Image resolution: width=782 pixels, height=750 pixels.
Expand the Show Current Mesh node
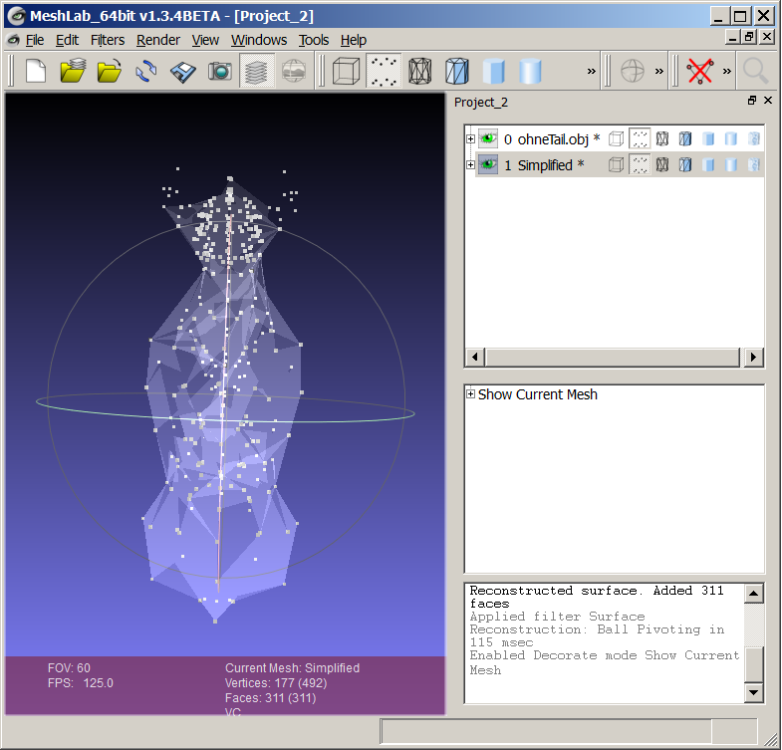point(470,394)
